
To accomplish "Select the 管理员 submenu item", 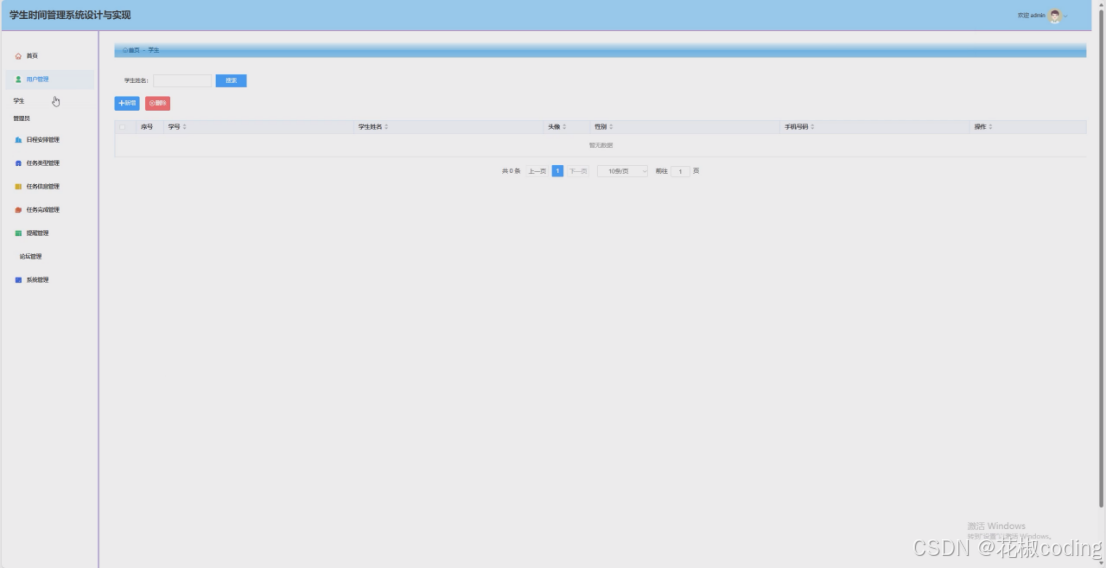I will point(21,119).
